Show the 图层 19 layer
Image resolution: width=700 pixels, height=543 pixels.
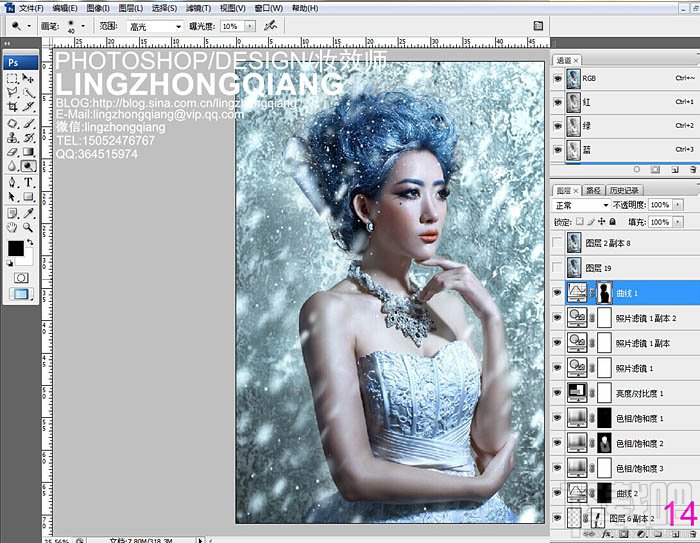557,267
